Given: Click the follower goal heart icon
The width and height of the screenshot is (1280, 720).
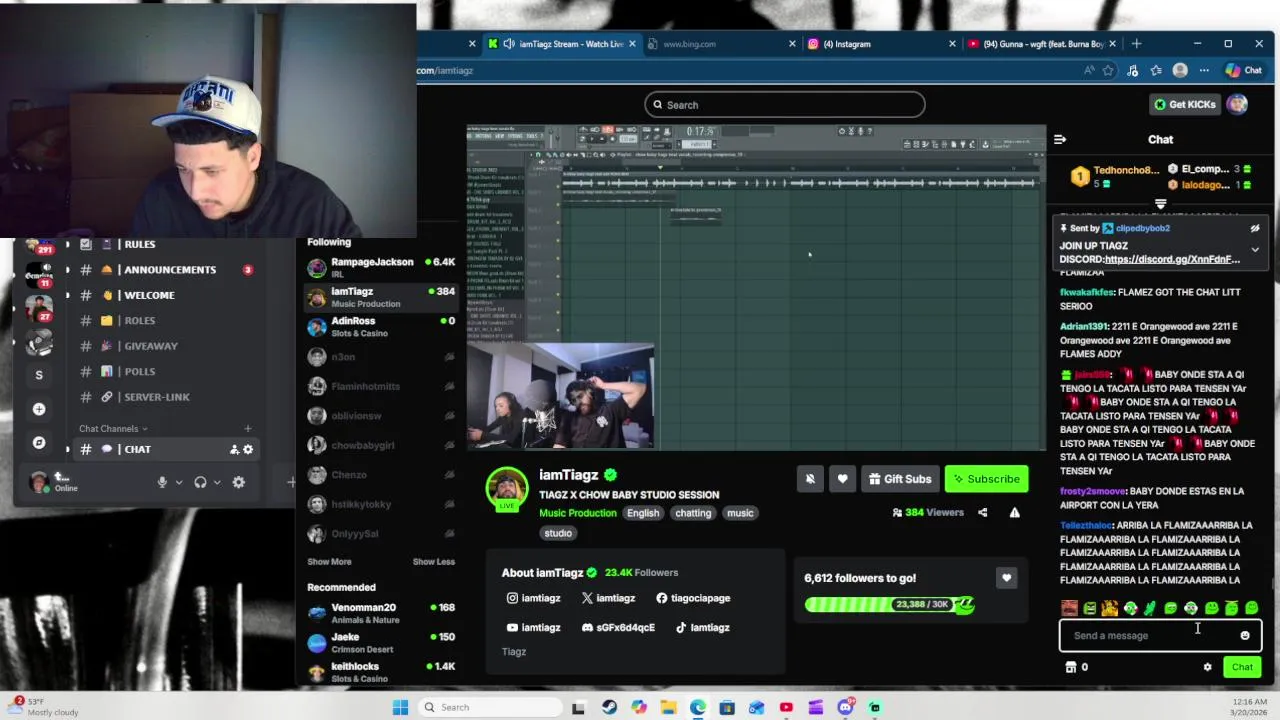Looking at the screenshot, I should tap(1007, 578).
